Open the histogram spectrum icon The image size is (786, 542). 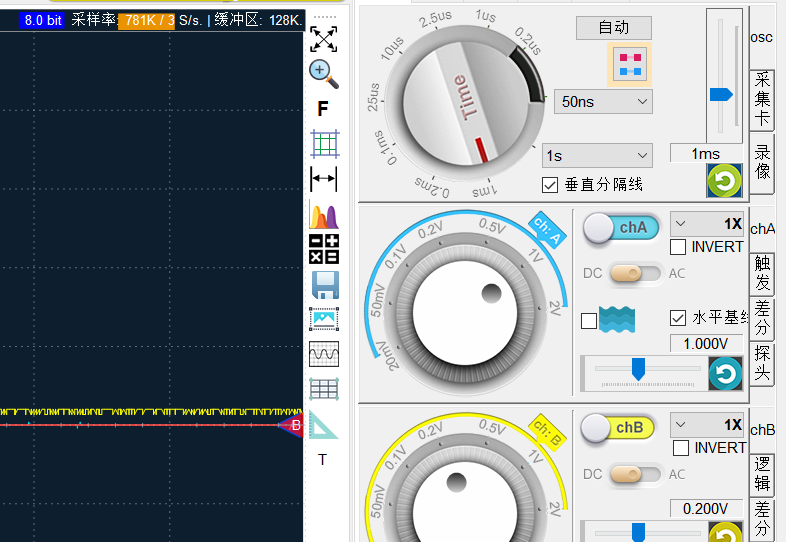tap(324, 215)
